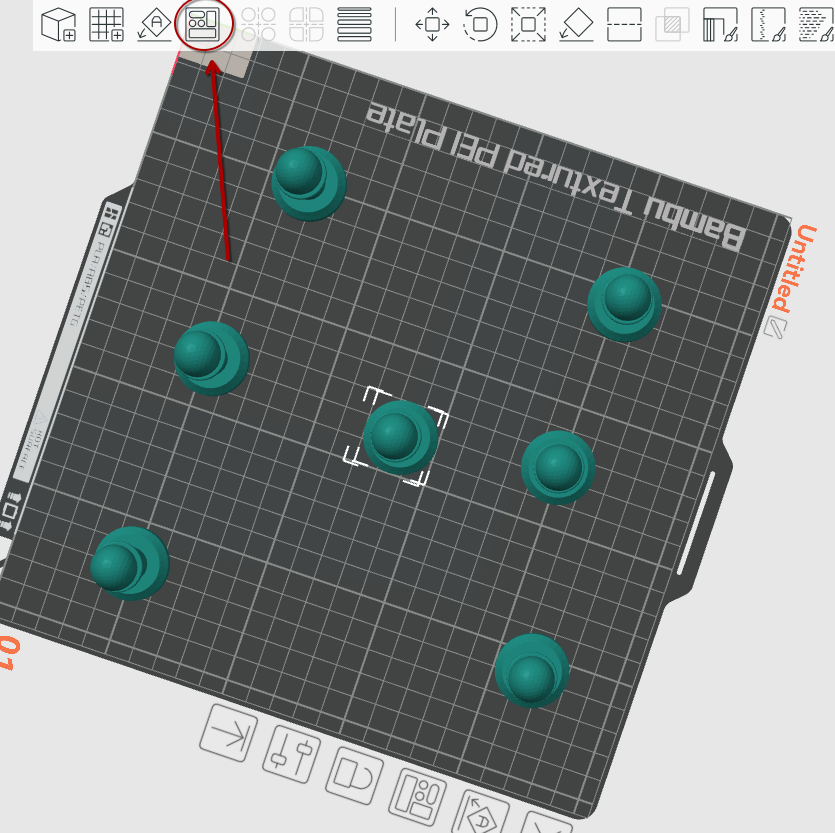Click the Untitled plate name label
835x833 pixels.
(800, 268)
